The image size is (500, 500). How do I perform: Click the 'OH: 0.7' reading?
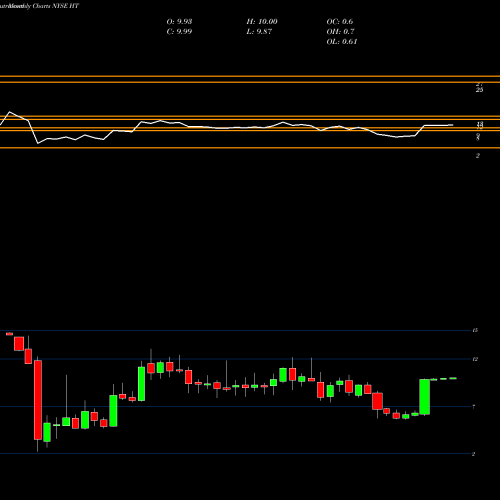pos(340,31)
